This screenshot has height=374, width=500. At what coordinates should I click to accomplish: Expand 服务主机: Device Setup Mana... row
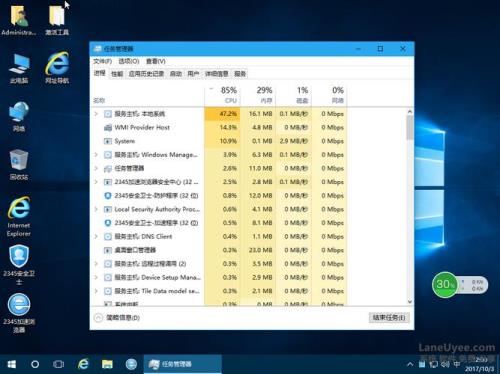click(96, 277)
